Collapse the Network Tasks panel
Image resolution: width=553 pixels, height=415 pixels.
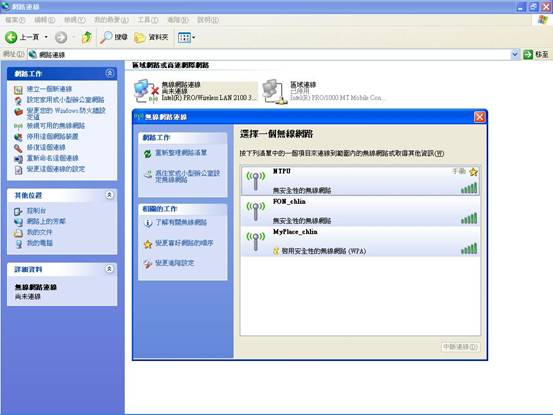pos(109,73)
